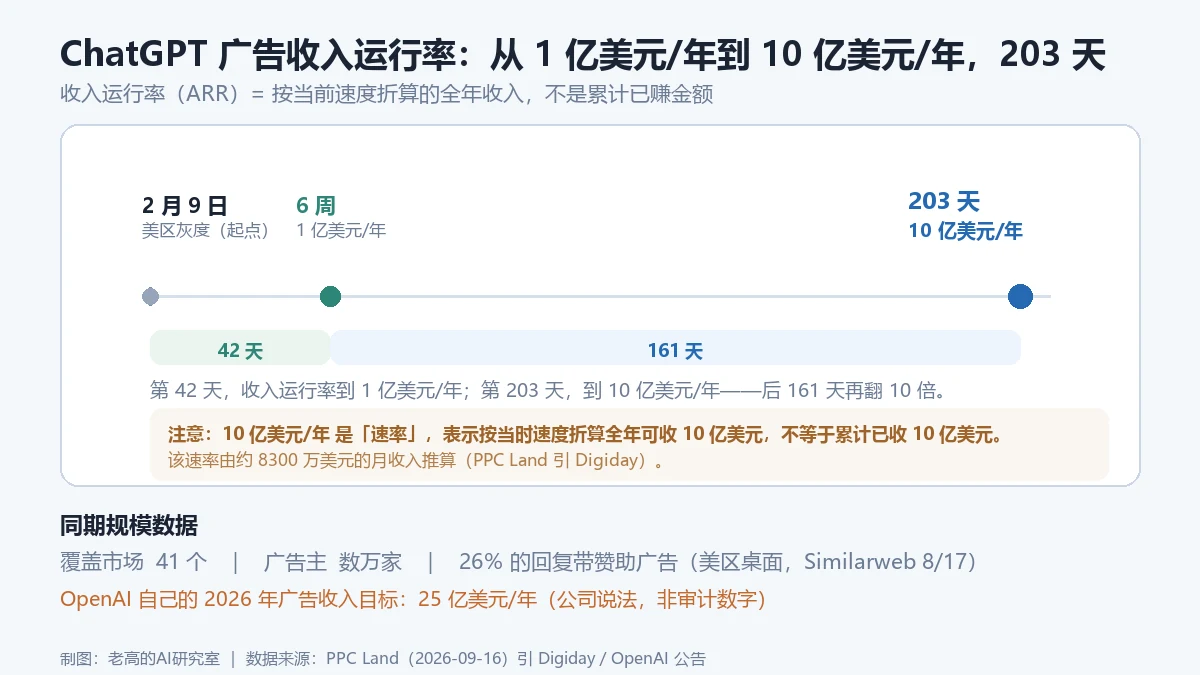Viewport: 1200px width, 675px height.
Task: Click the orange OpenAI 2026 年广告收入目标 line
Action: click(x=412, y=600)
